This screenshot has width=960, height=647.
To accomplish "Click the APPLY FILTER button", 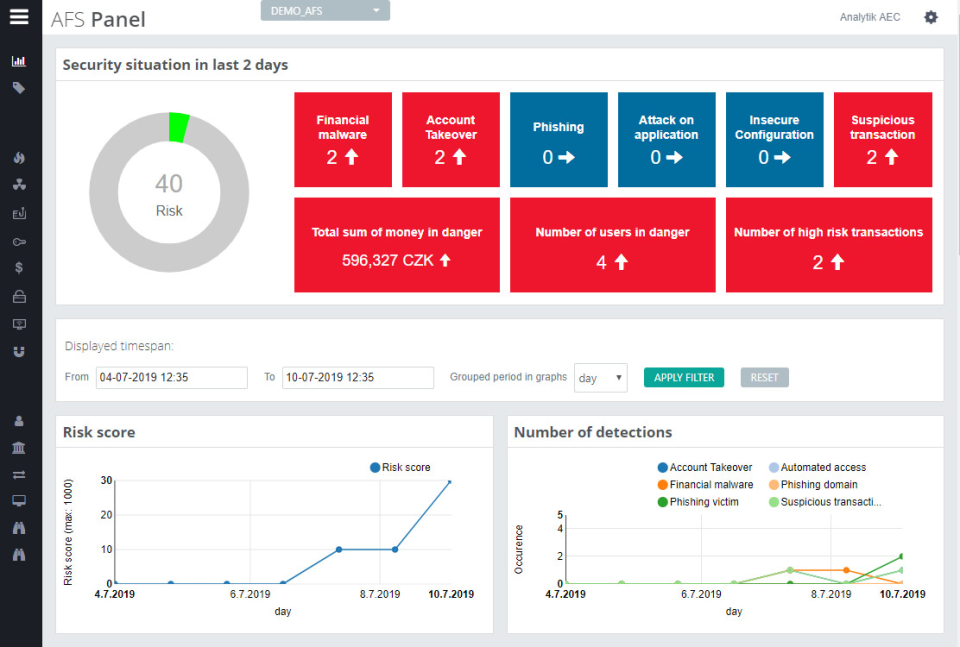I will [x=684, y=378].
